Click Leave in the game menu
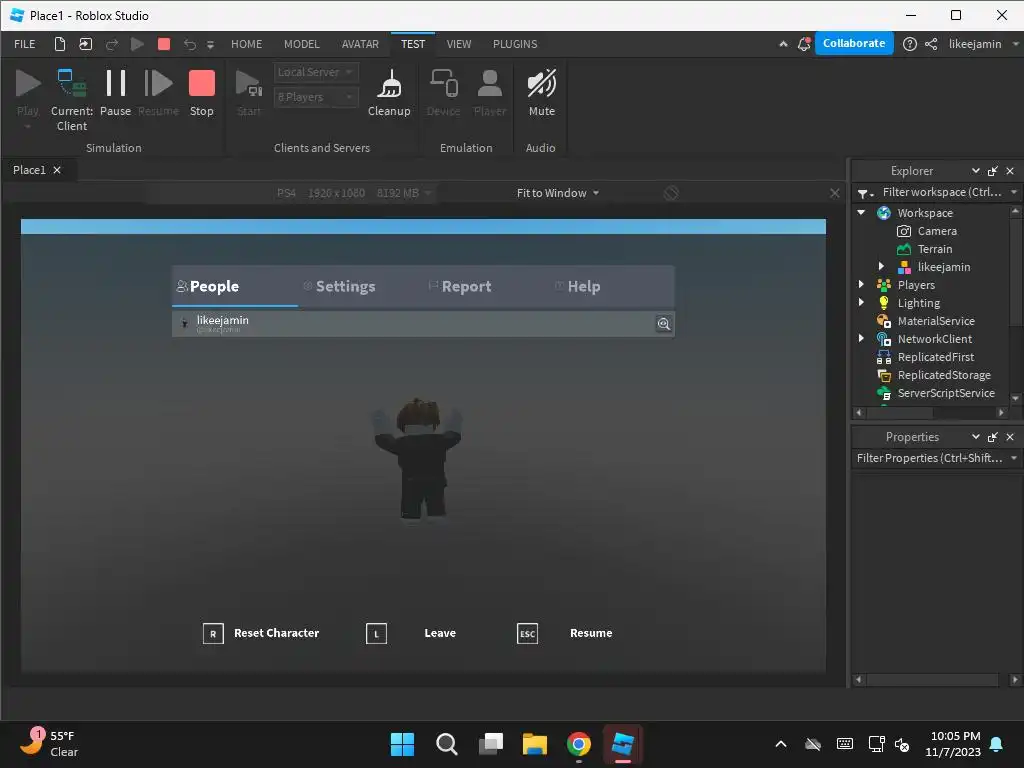This screenshot has height=768, width=1024. click(411, 633)
